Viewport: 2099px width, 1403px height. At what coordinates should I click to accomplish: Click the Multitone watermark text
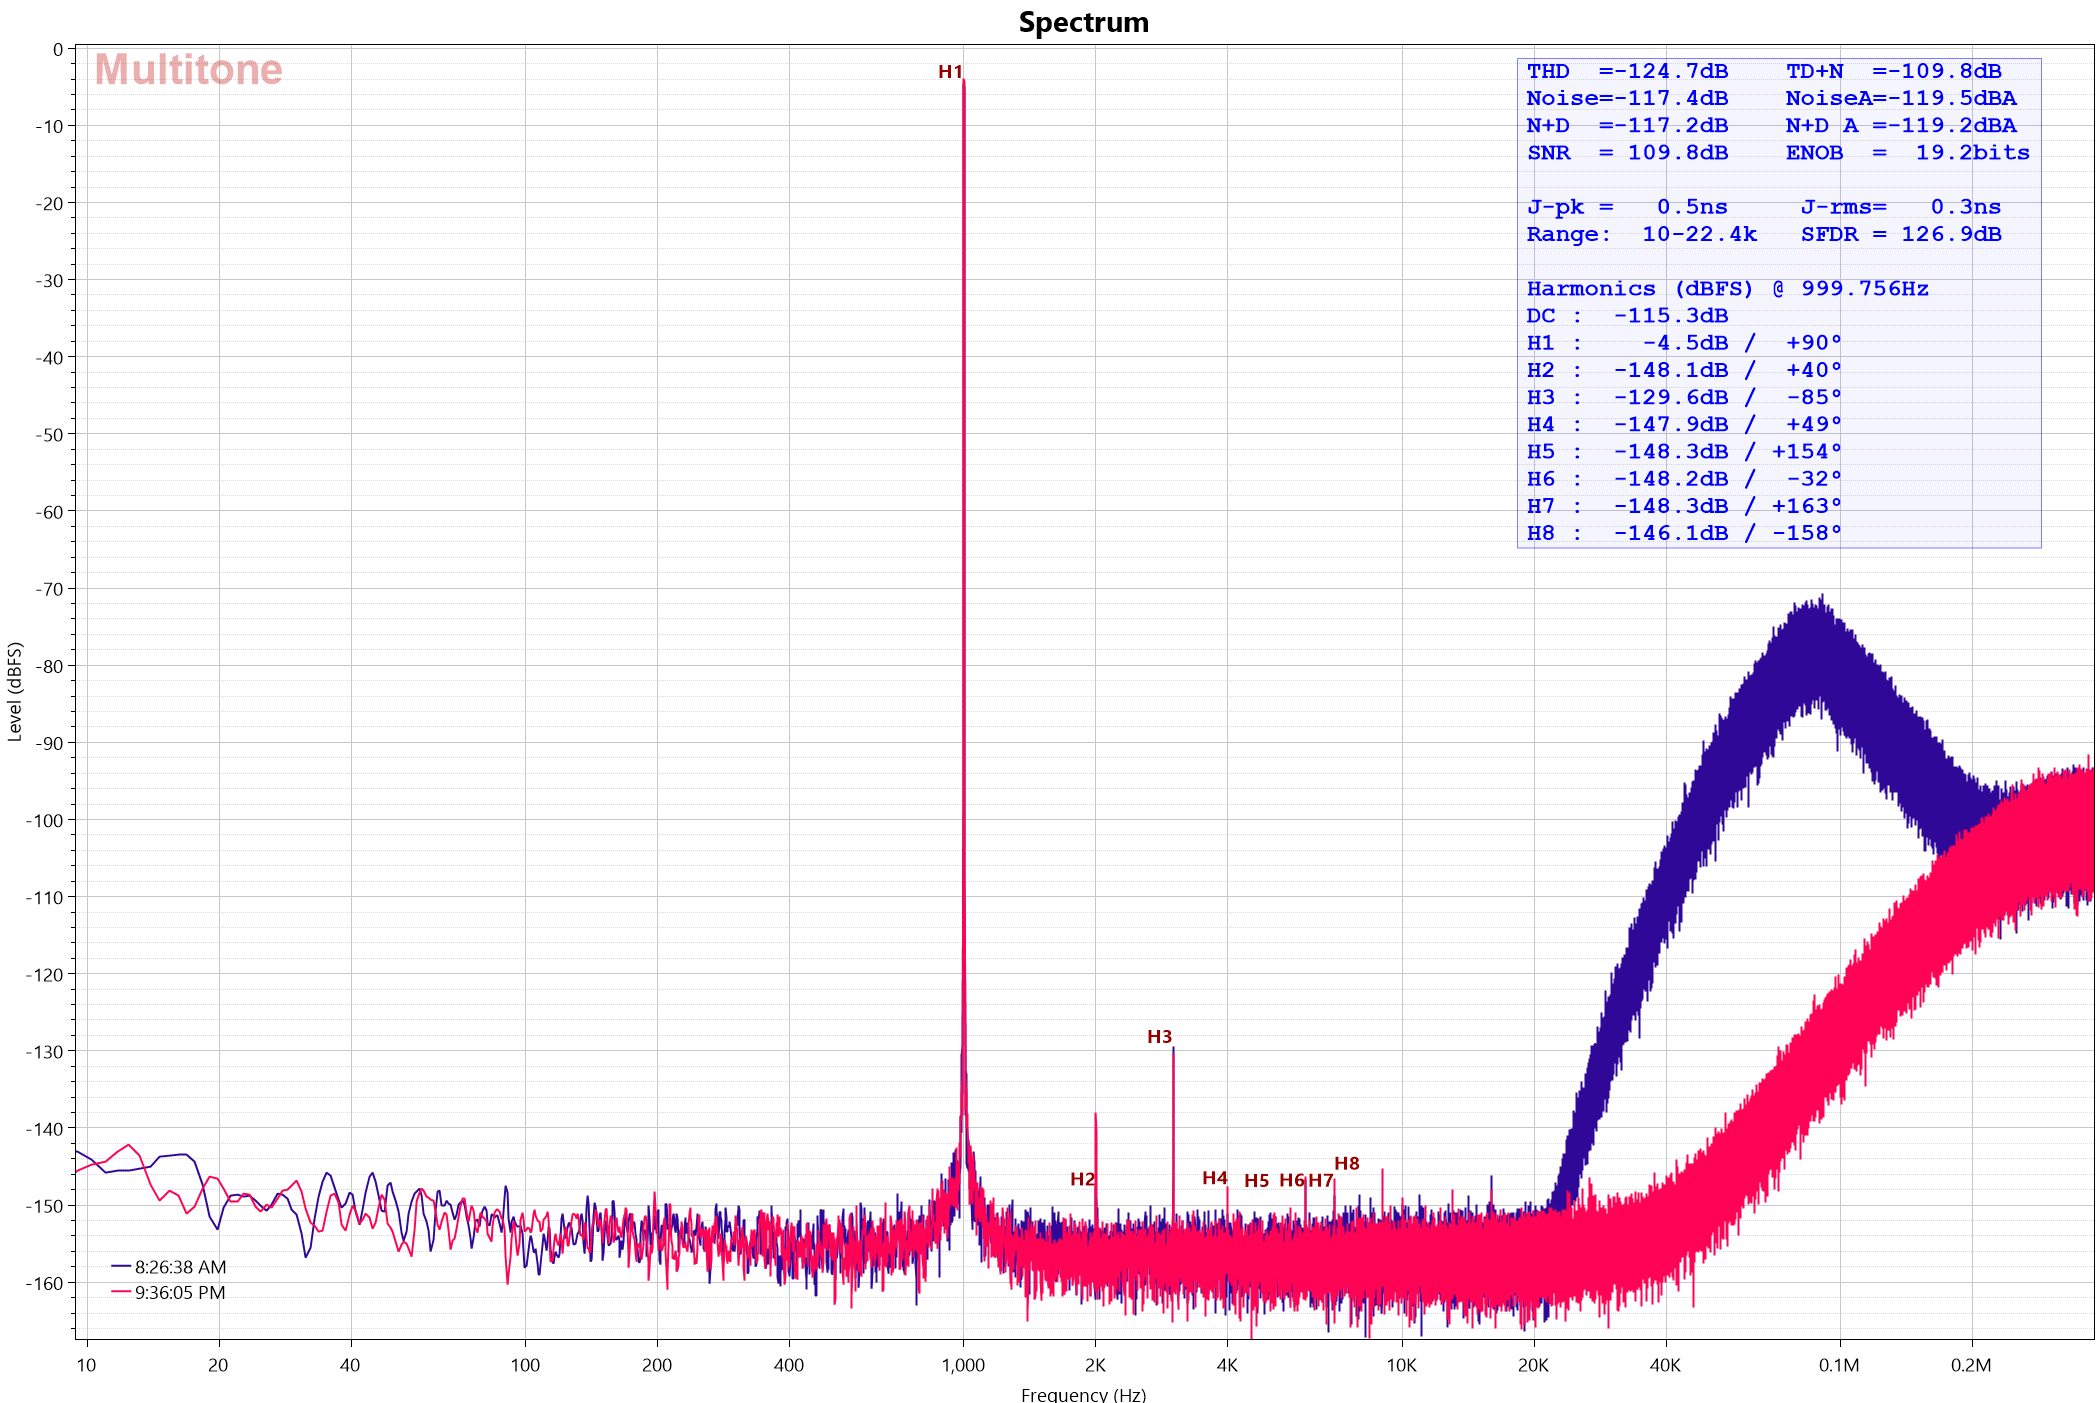pos(188,70)
